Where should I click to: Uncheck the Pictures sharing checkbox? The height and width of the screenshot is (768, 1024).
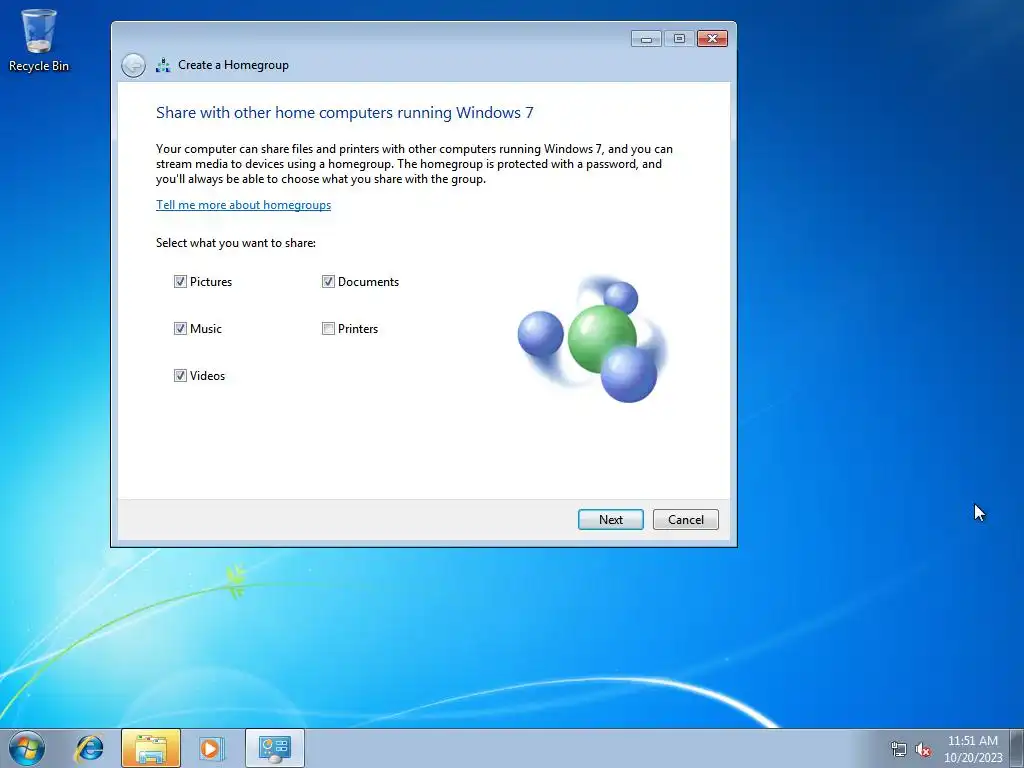(x=180, y=281)
